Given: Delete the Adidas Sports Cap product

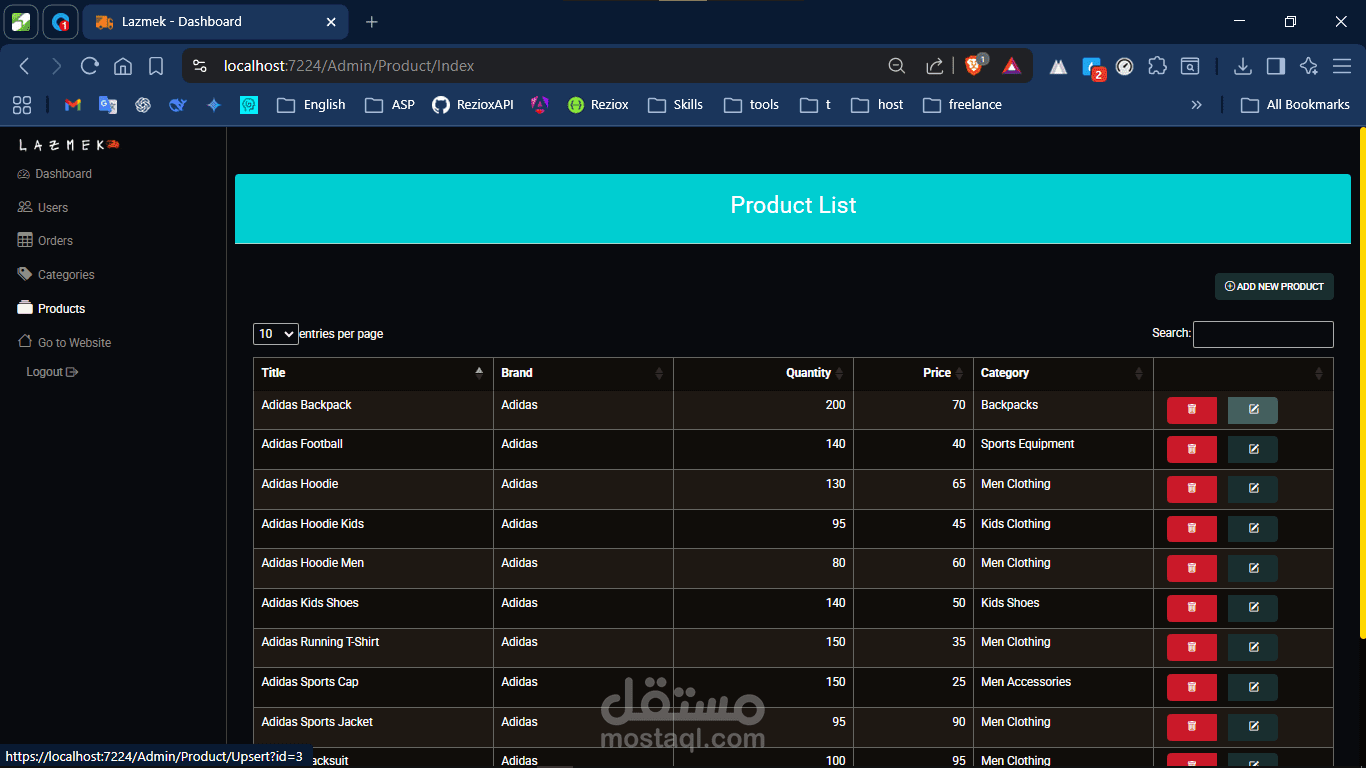Looking at the screenshot, I should pos(1192,687).
